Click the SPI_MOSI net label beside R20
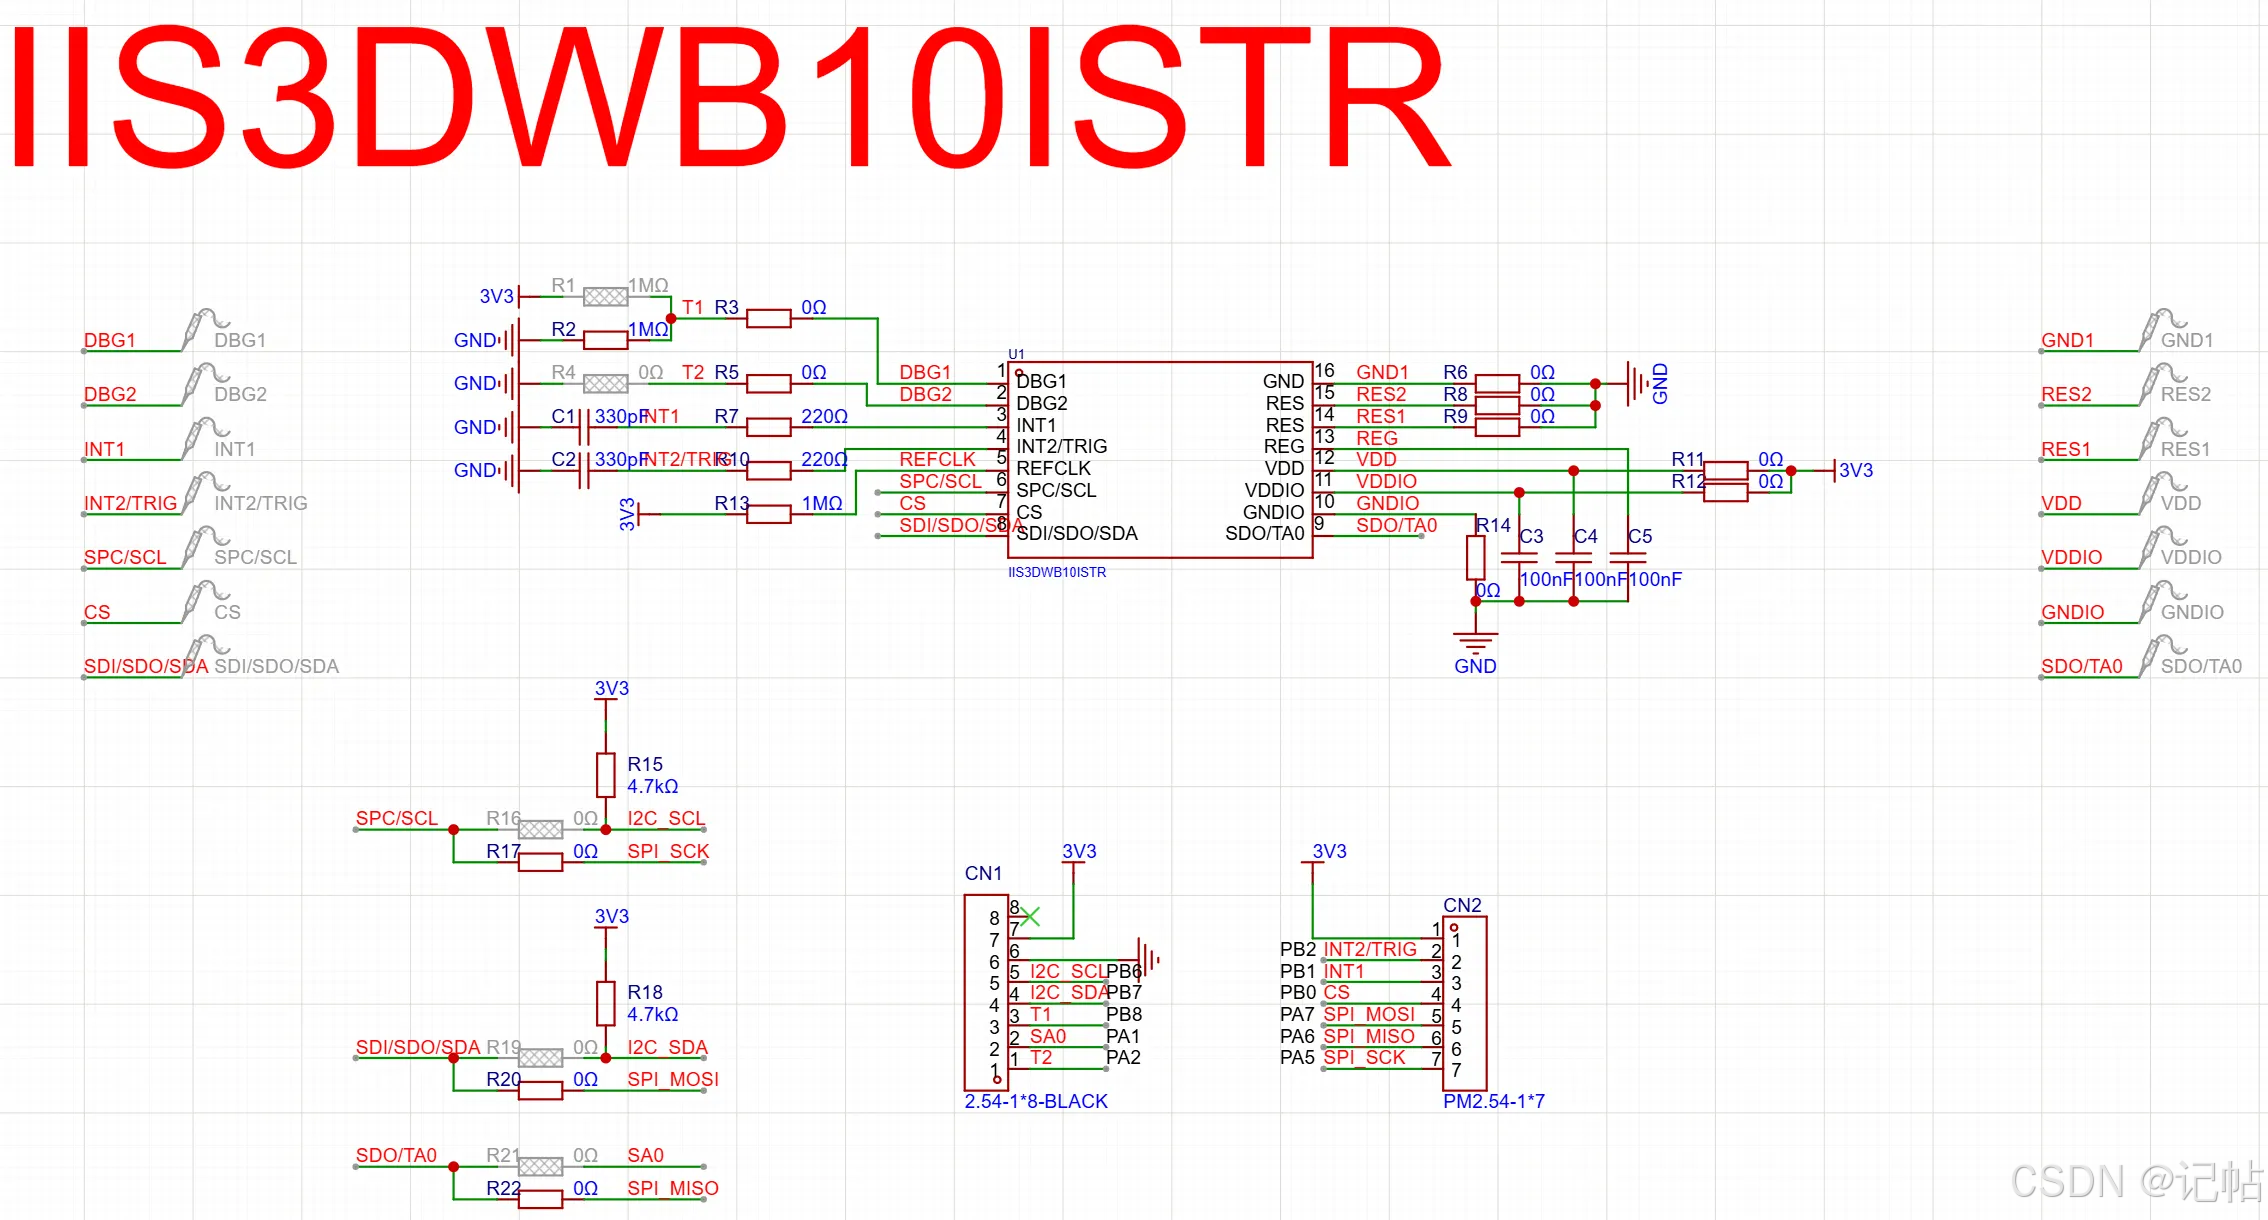Screen dimensions: 2268x1220 point(673,1079)
